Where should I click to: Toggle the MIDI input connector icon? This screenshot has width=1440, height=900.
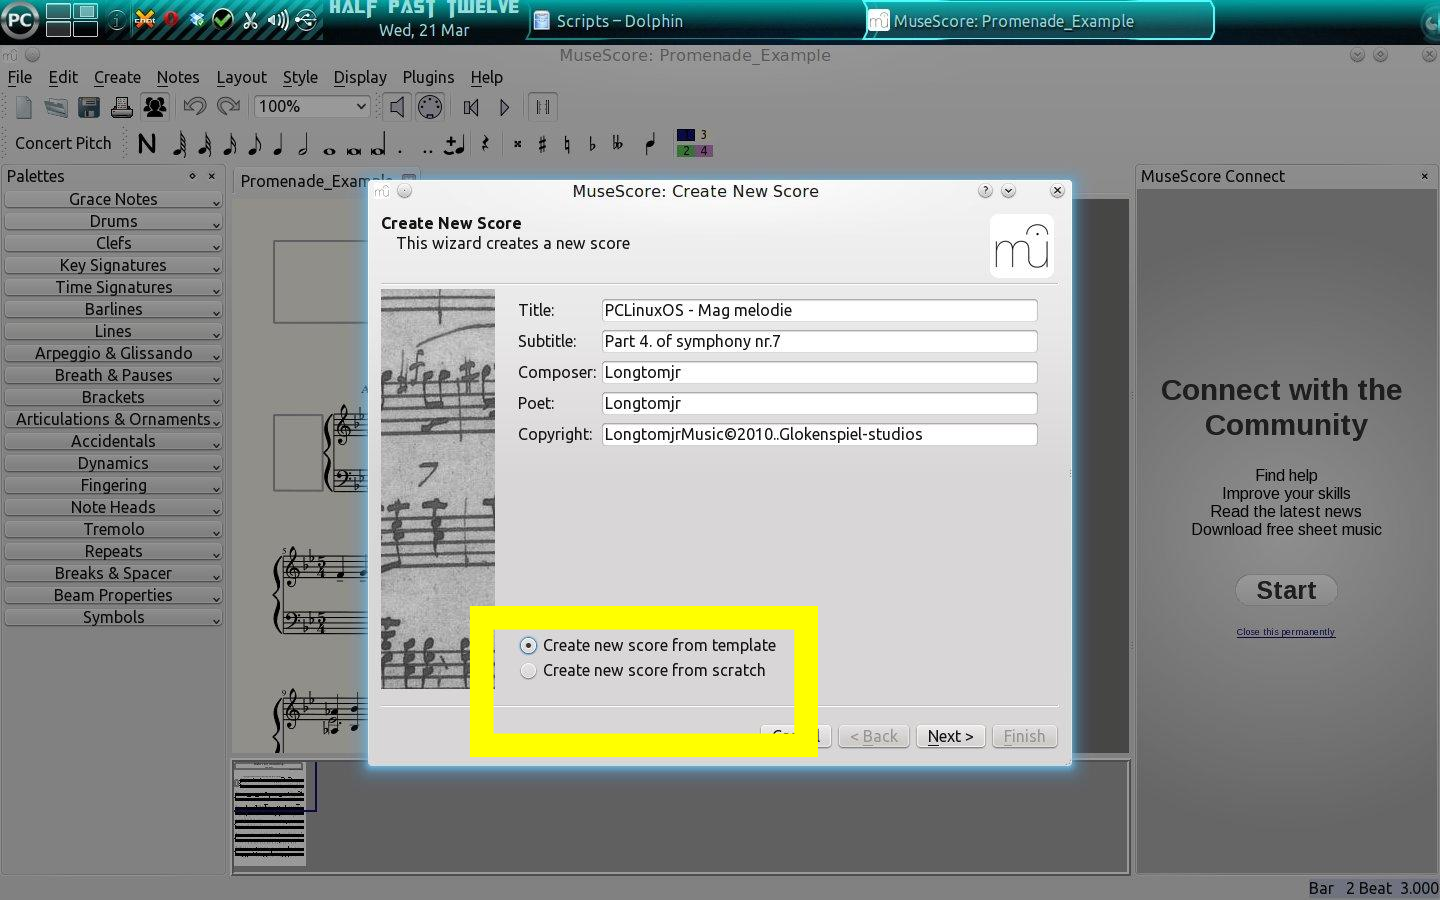(x=429, y=107)
